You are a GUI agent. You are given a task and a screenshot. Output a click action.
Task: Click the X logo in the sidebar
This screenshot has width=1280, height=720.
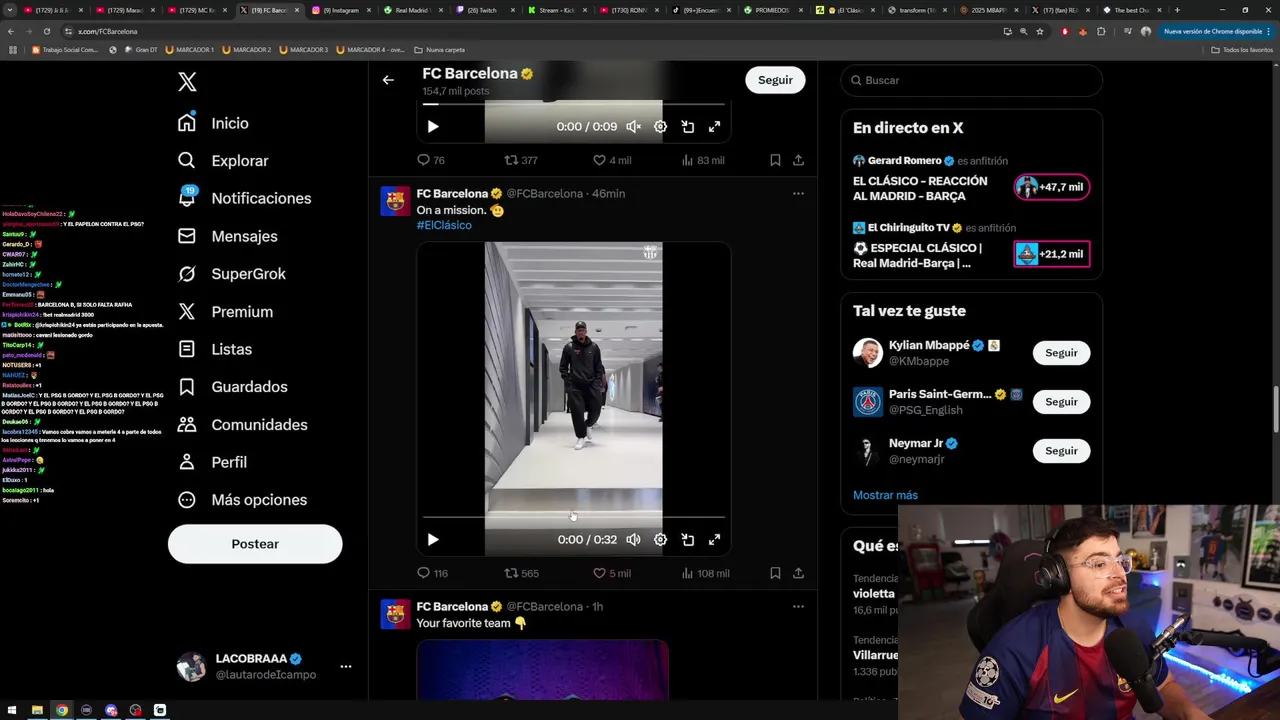[x=187, y=82]
